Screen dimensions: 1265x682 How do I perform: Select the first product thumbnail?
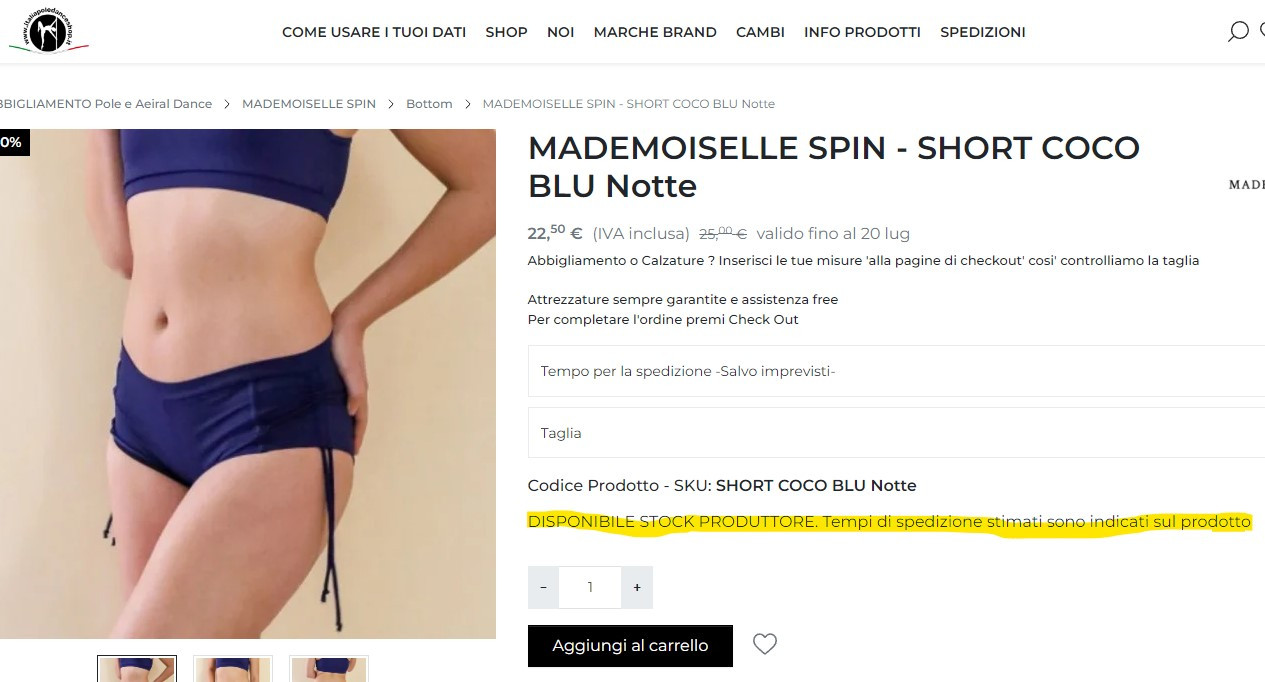pyautogui.click(x=137, y=669)
